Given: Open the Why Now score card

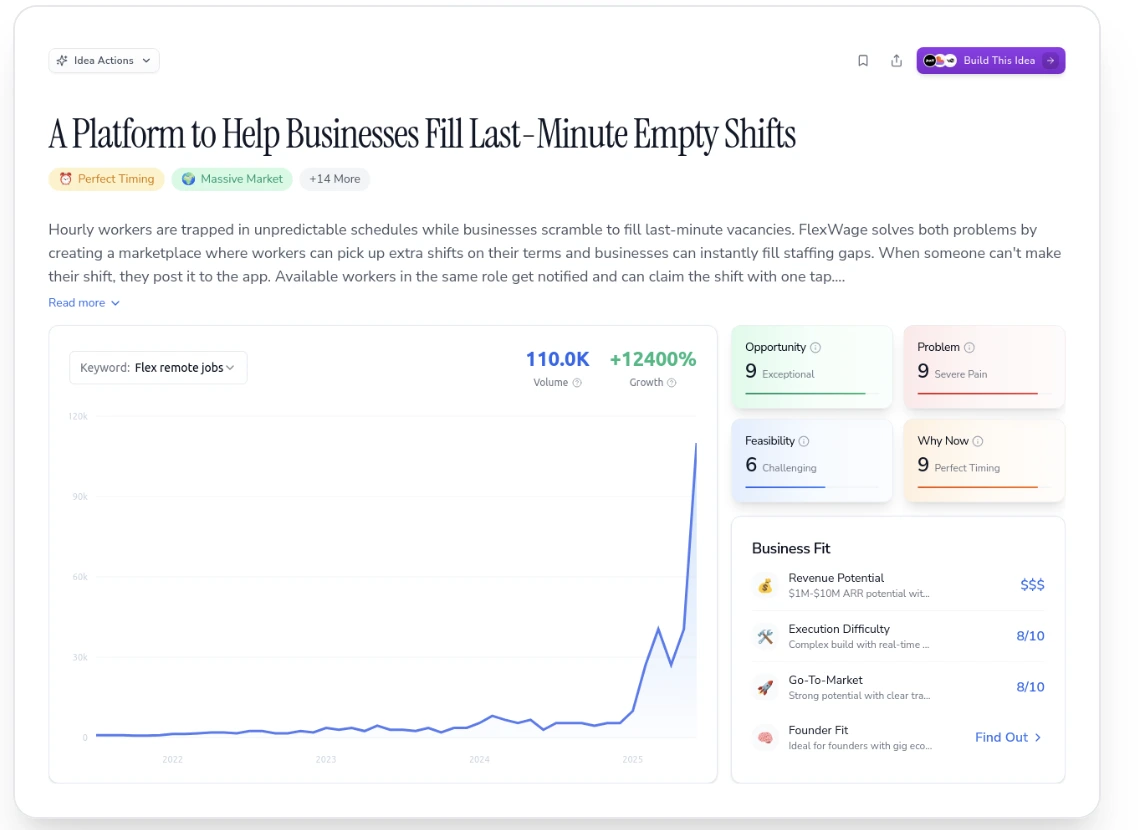Looking at the screenshot, I should [984, 461].
